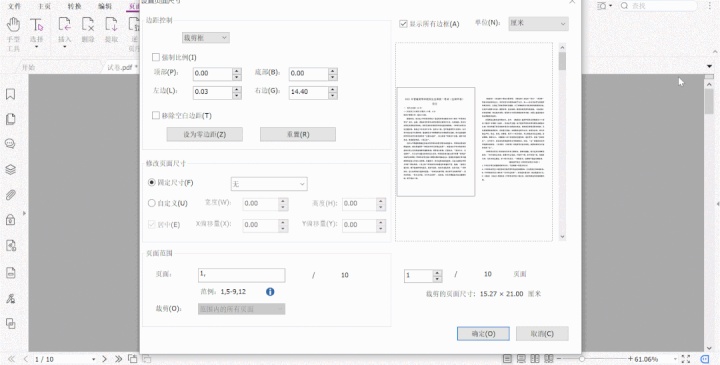
Task: Open the zoom percentage dropdown arrow
Action: pyautogui.click(x=675, y=359)
